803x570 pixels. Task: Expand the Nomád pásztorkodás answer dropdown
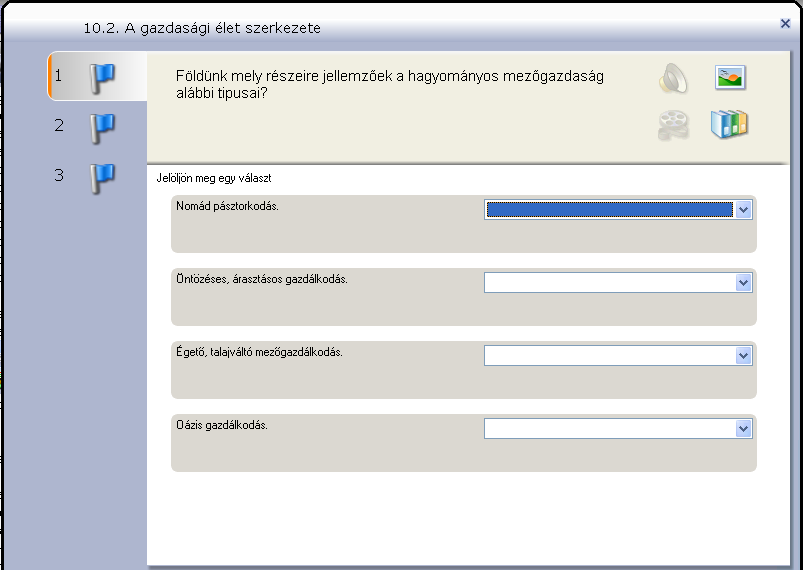pyautogui.click(x=743, y=210)
